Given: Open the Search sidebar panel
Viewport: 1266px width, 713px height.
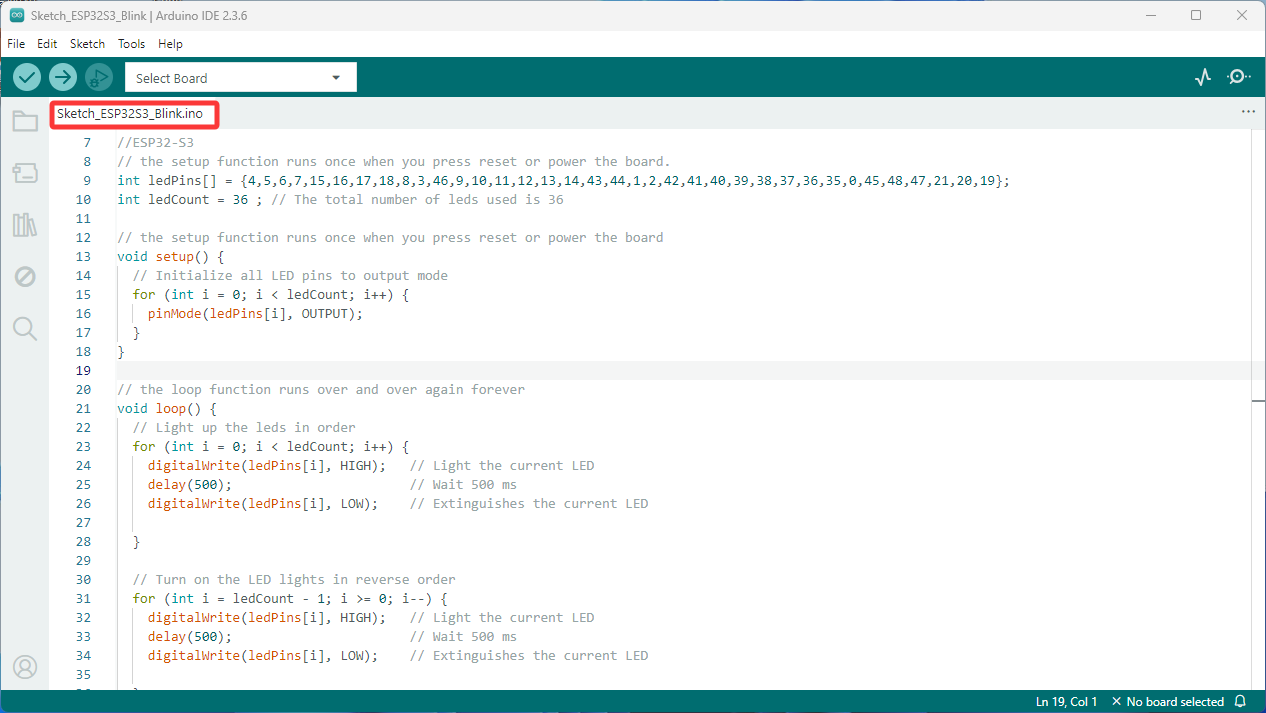Looking at the screenshot, I should 25,328.
